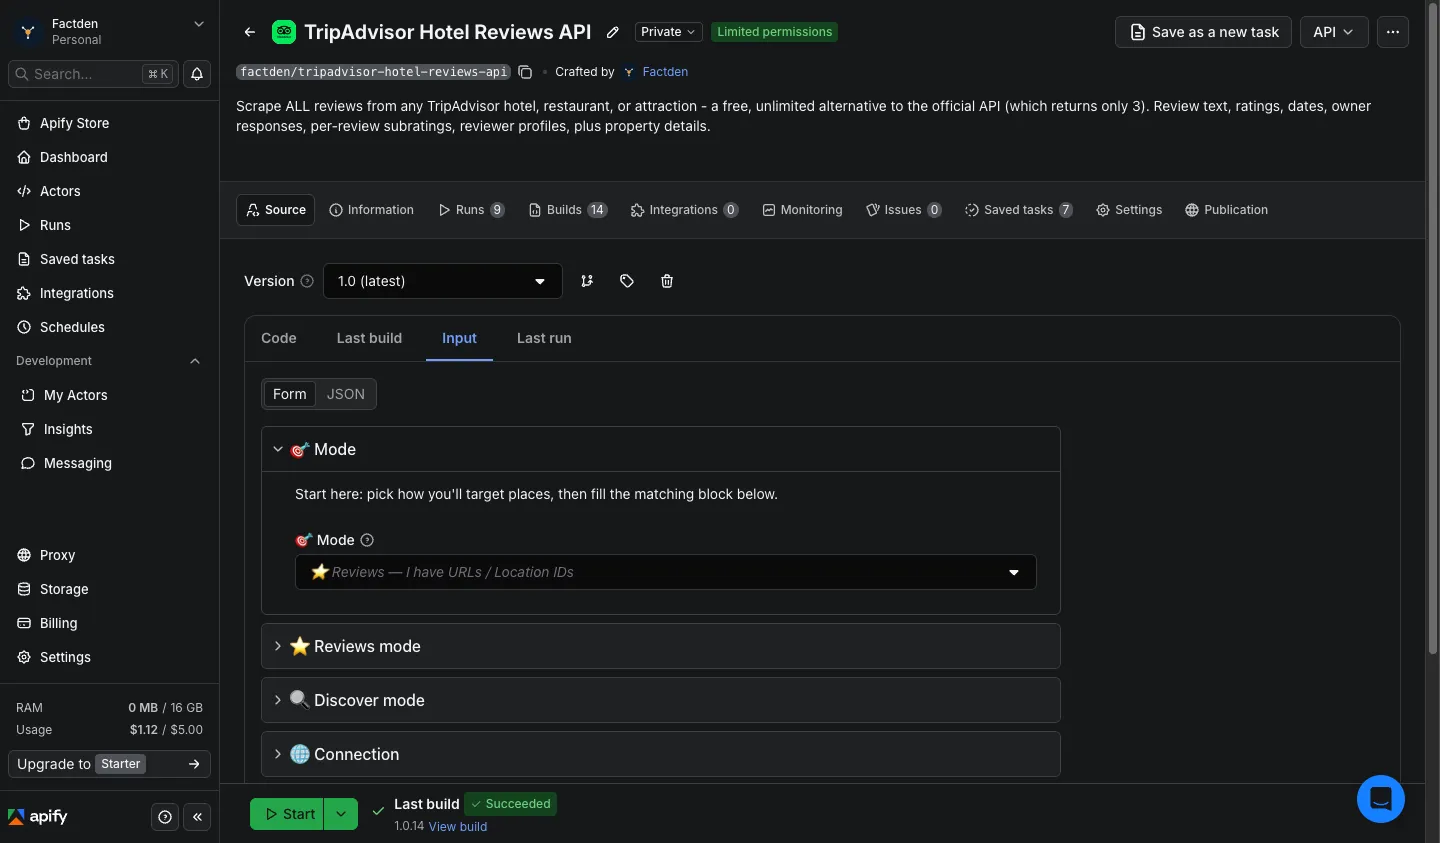
Task: Show Mode field help icon
Action: 367,540
